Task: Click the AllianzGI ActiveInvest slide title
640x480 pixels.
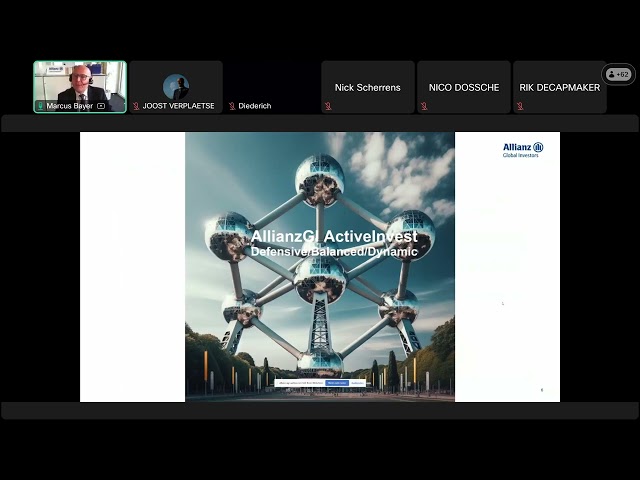Action: tap(334, 236)
